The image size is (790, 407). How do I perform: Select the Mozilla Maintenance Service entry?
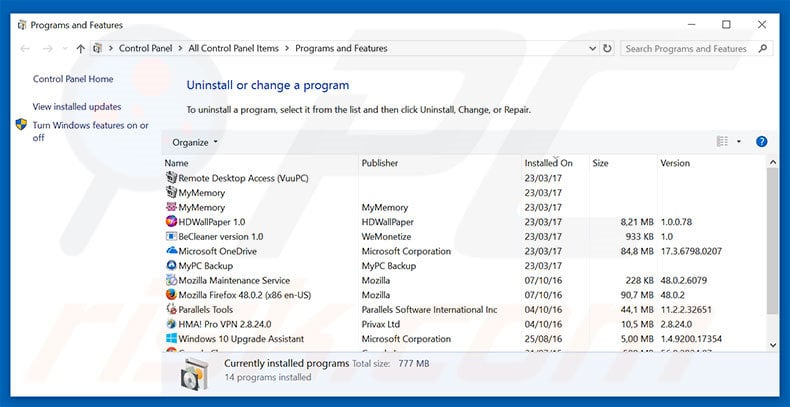coord(234,280)
